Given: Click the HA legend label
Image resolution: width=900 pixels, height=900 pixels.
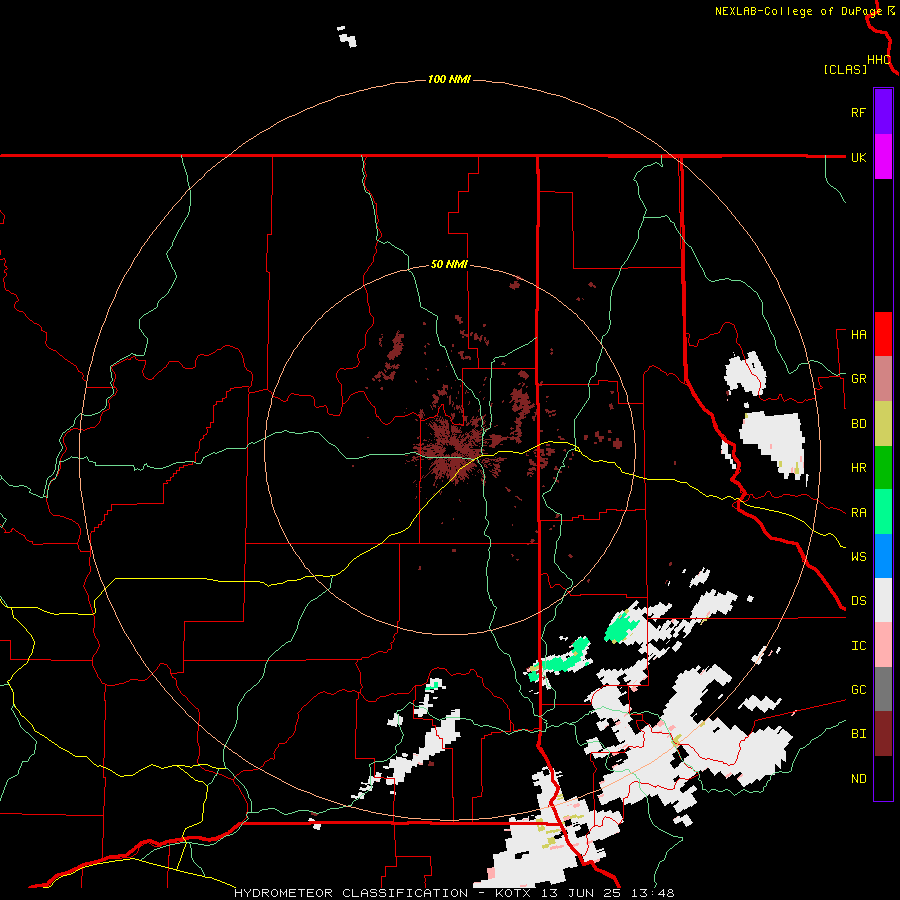Looking at the screenshot, I should tap(858, 335).
